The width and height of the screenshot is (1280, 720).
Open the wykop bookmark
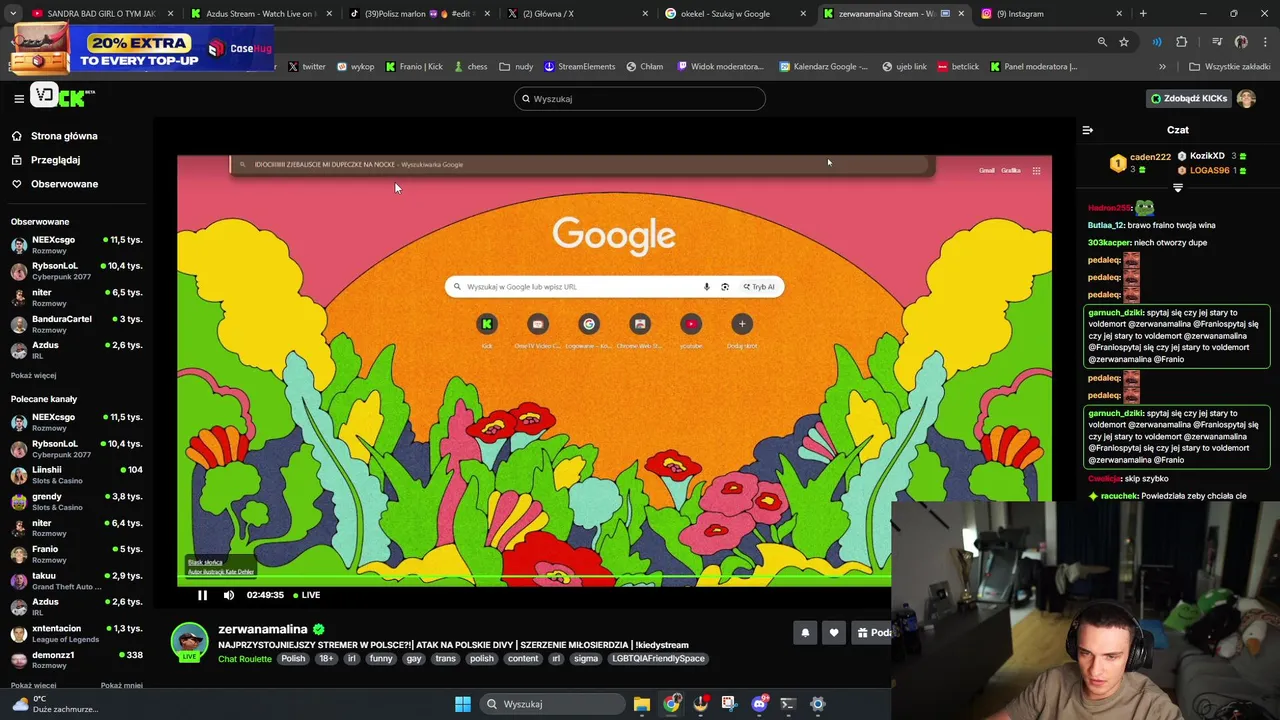[x=356, y=67]
